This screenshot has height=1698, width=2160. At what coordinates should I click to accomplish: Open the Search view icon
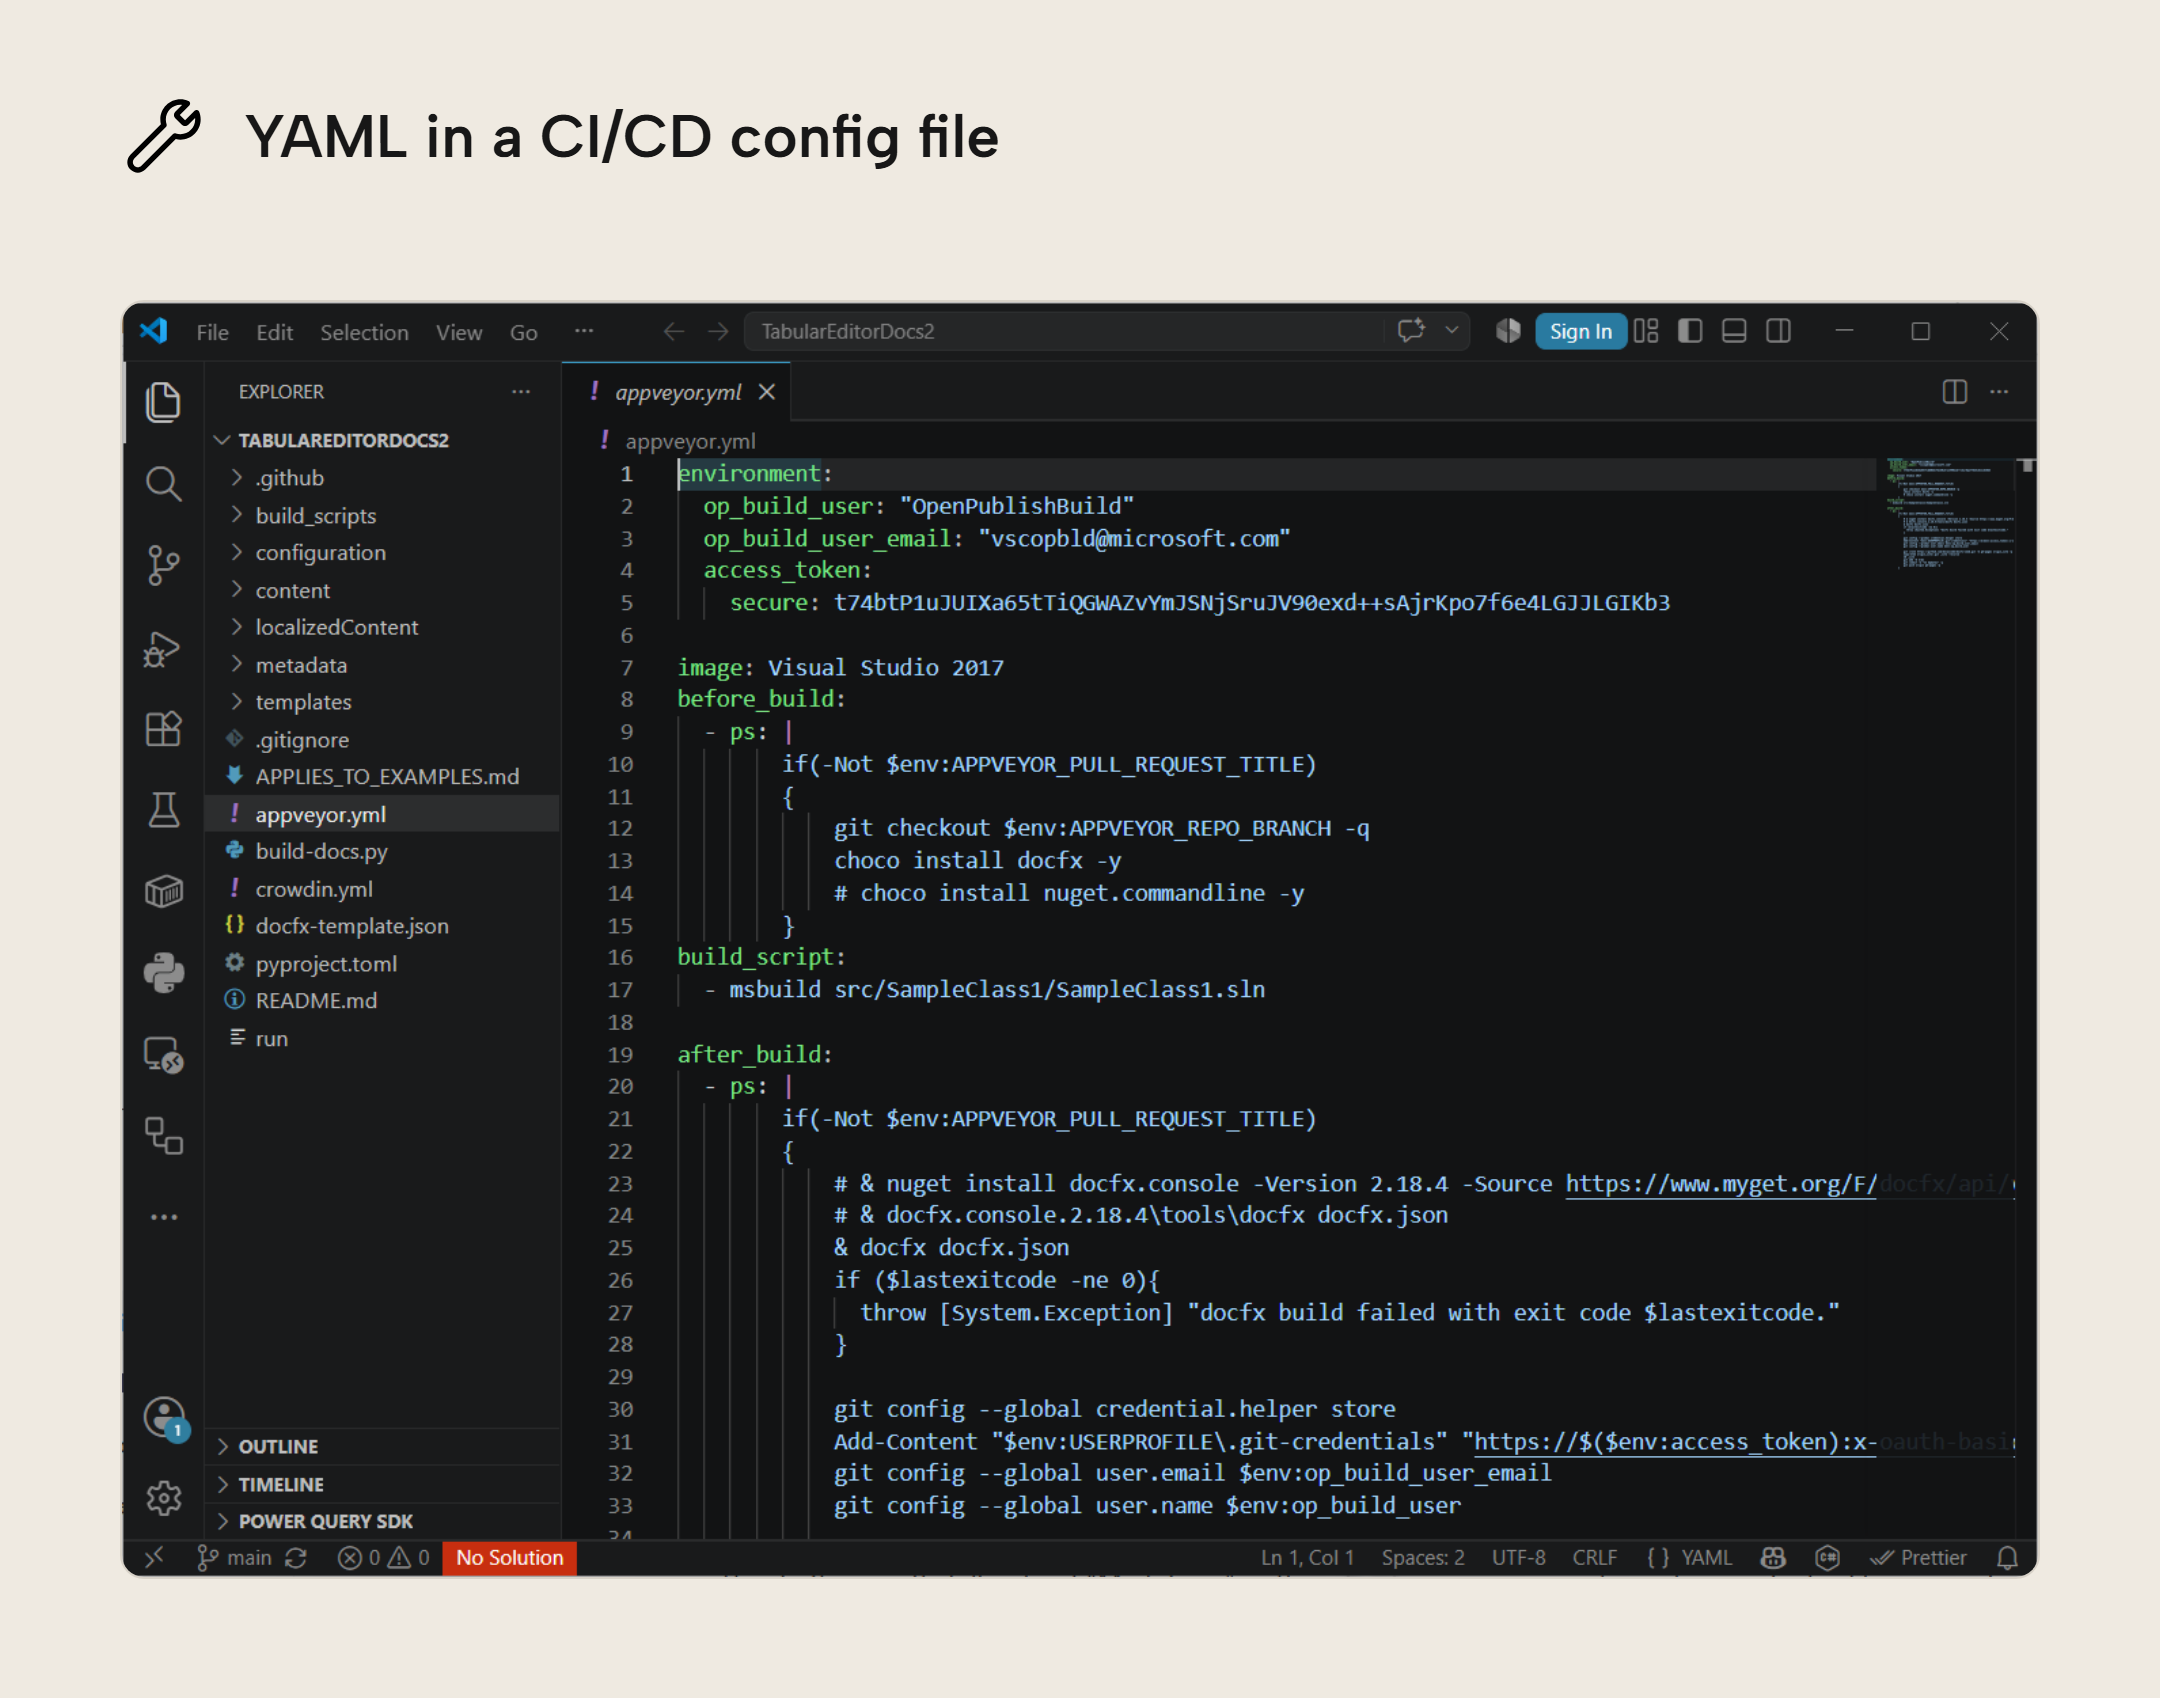[x=163, y=484]
